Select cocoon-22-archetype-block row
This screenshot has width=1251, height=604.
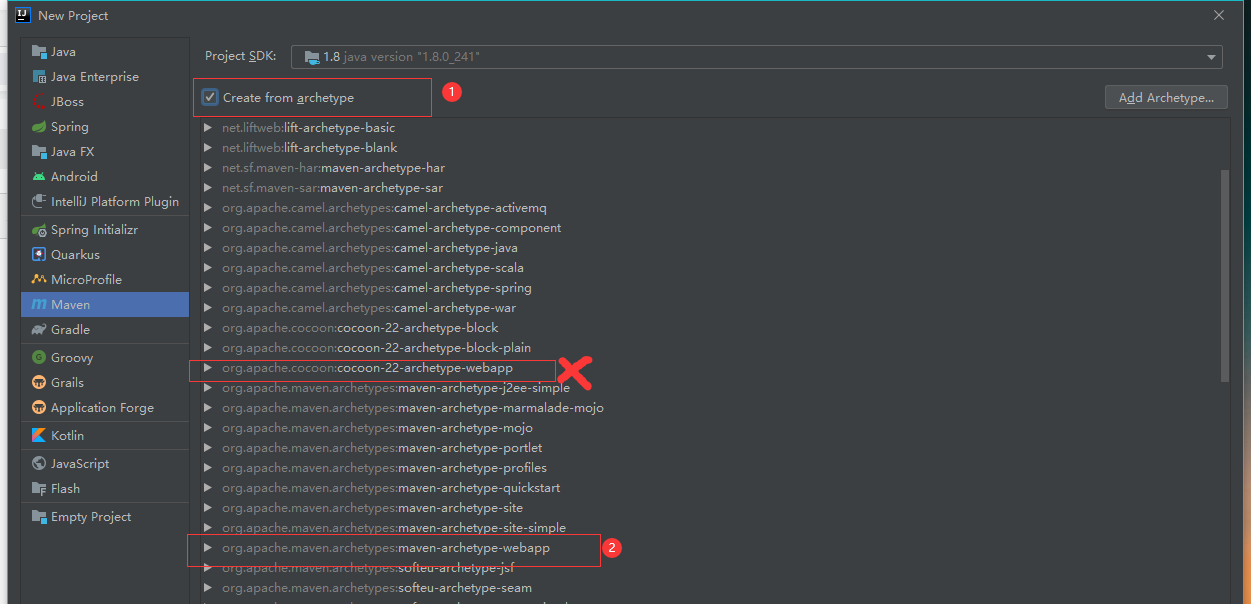click(708, 328)
